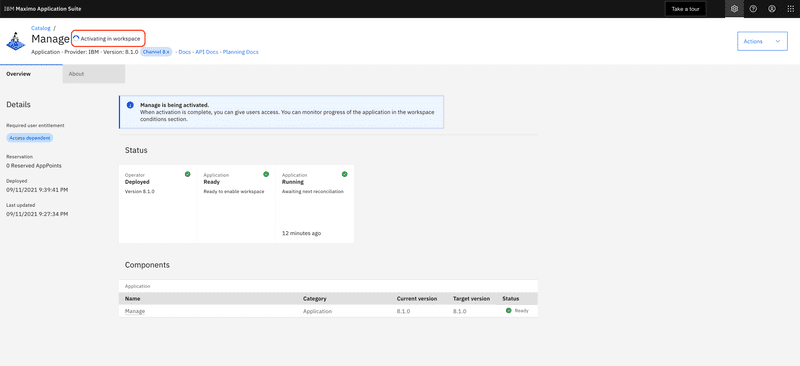The image size is (800, 366).
Task: Switch to the Overview tab
Action: click(x=31, y=74)
